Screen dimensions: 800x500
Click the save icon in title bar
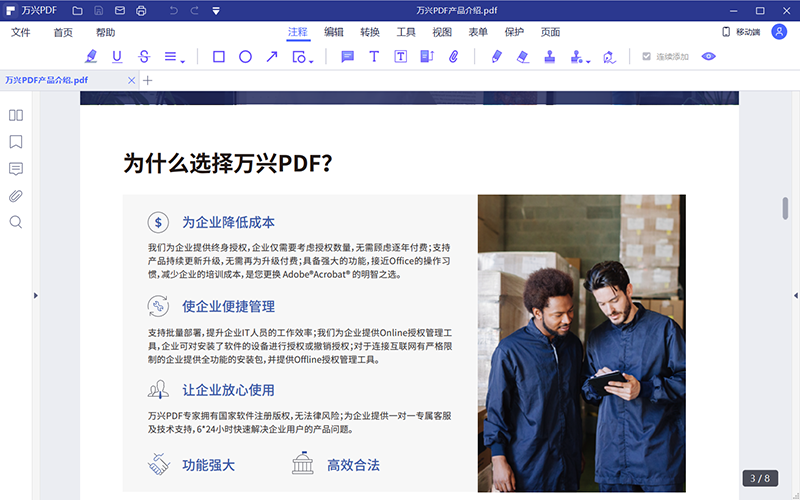click(x=98, y=10)
